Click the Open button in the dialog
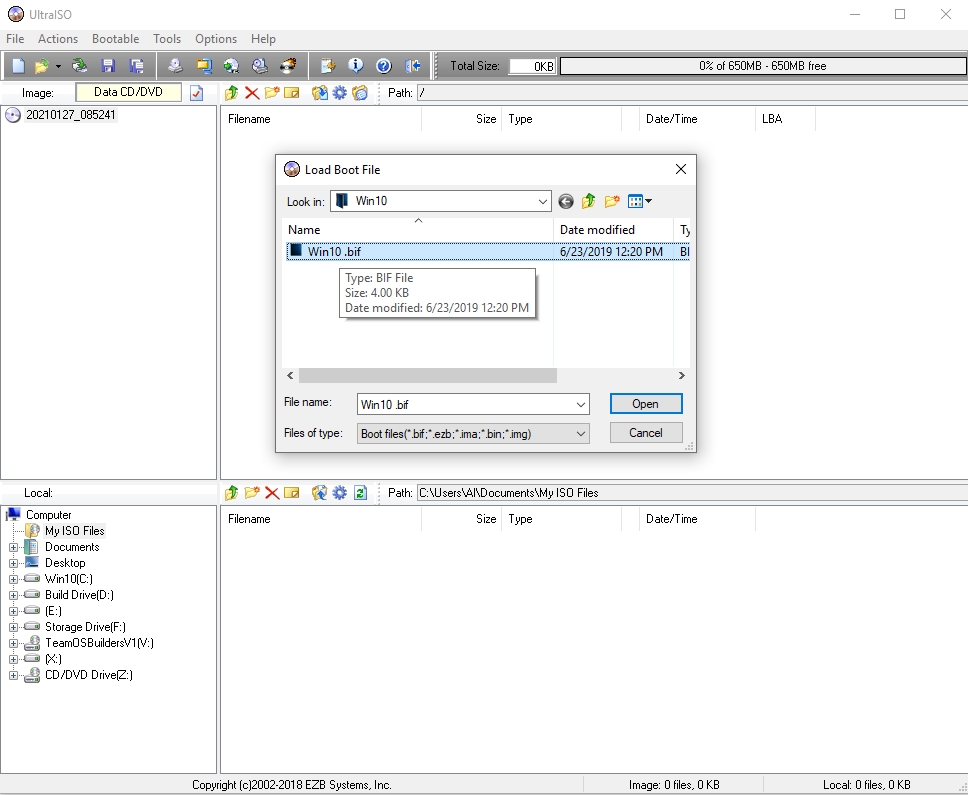 [x=646, y=404]
